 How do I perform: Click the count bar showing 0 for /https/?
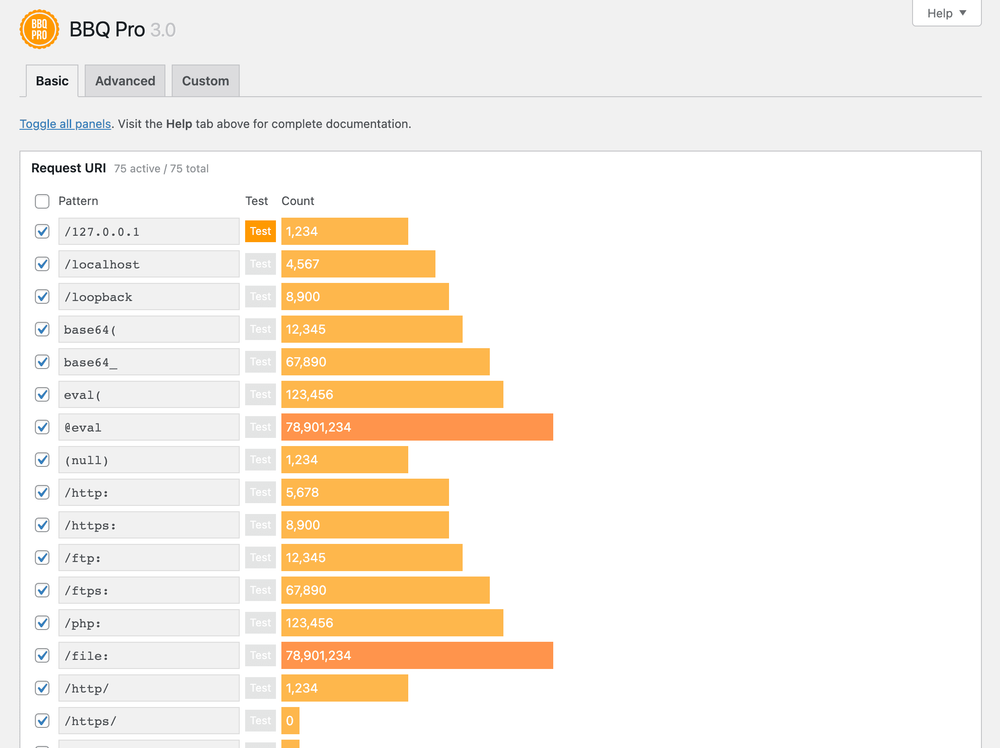[x=290, y=720]
